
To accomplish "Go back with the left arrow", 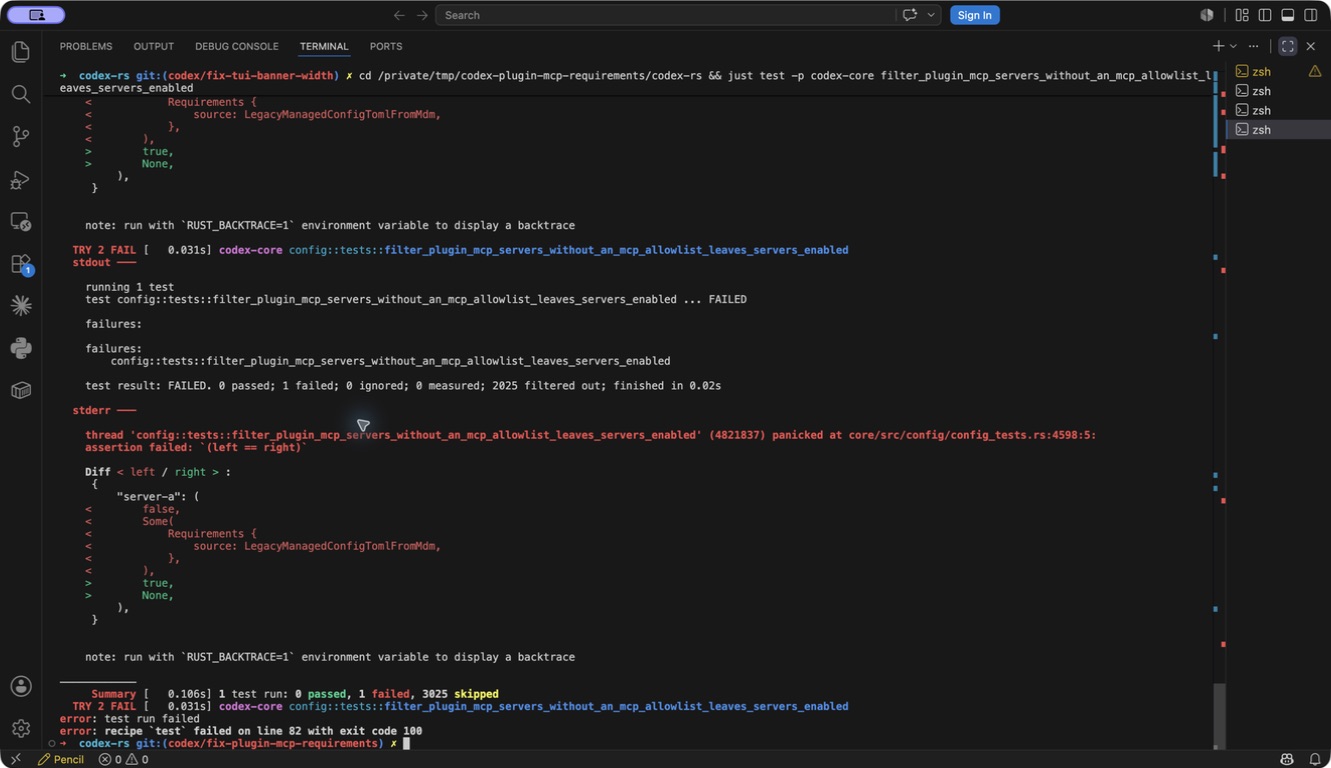I will coord(399,15).
